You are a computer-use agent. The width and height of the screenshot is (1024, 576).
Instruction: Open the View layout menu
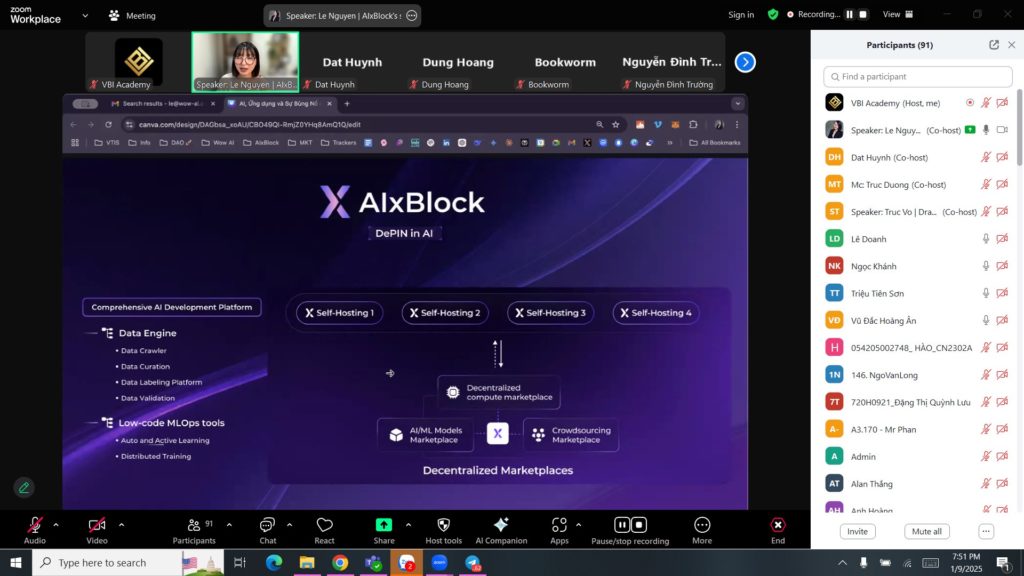(898, 14)
